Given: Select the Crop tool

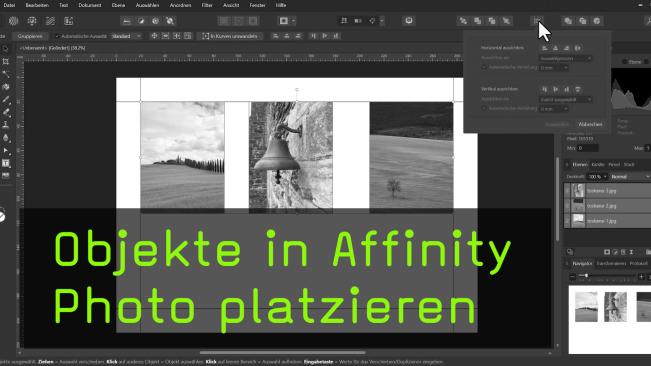Looking at the screenshot, I should (x=5, y=62).
